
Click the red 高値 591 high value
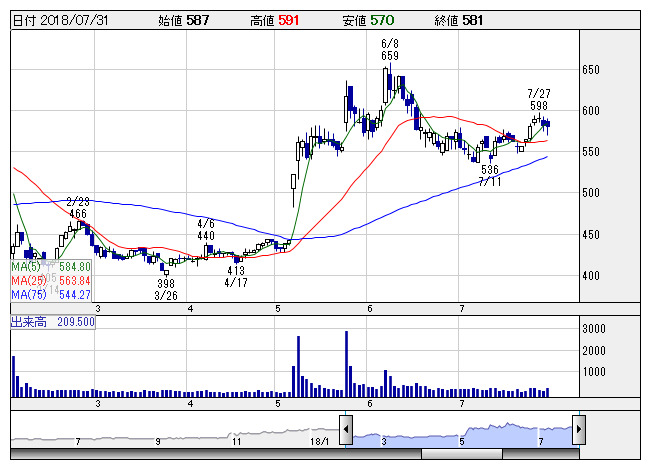pos(286,19)
